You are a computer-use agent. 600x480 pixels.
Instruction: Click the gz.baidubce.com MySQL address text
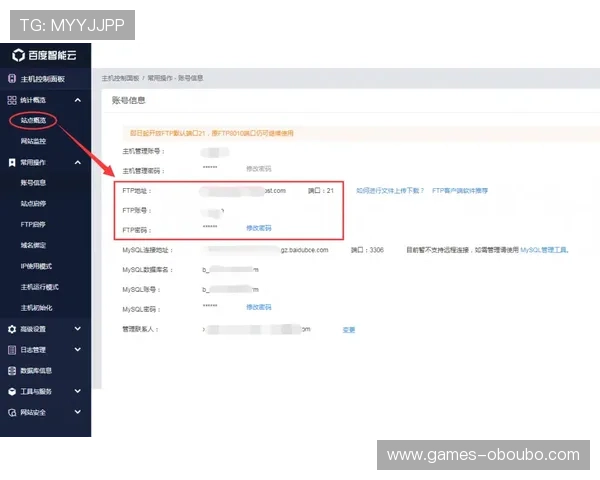(x=305, y=250)
